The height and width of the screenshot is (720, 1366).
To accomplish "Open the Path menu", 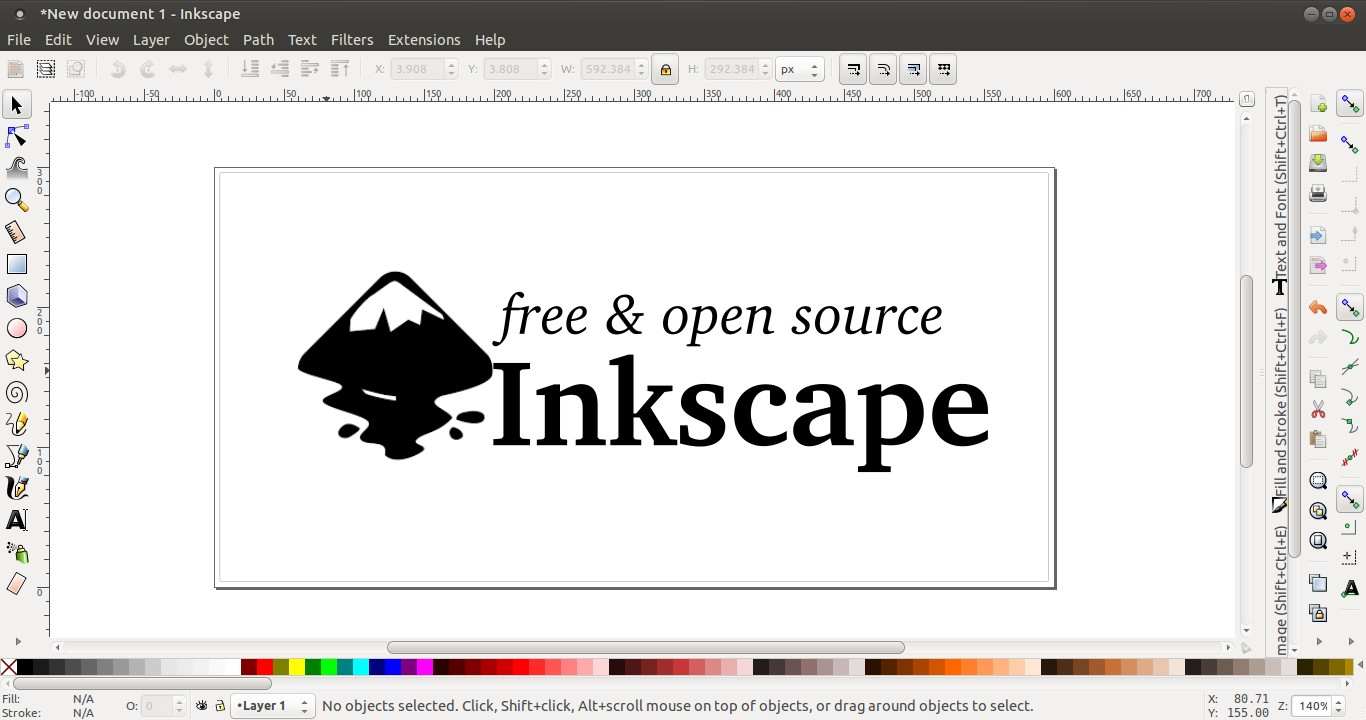I will [258, 40].
